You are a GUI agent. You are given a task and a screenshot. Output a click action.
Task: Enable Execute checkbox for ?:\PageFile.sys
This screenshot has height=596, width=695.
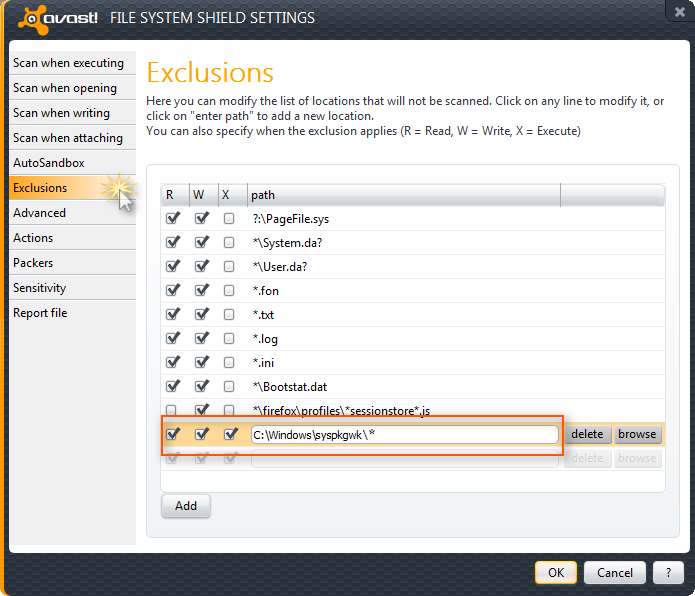click(x=229, y=218)
